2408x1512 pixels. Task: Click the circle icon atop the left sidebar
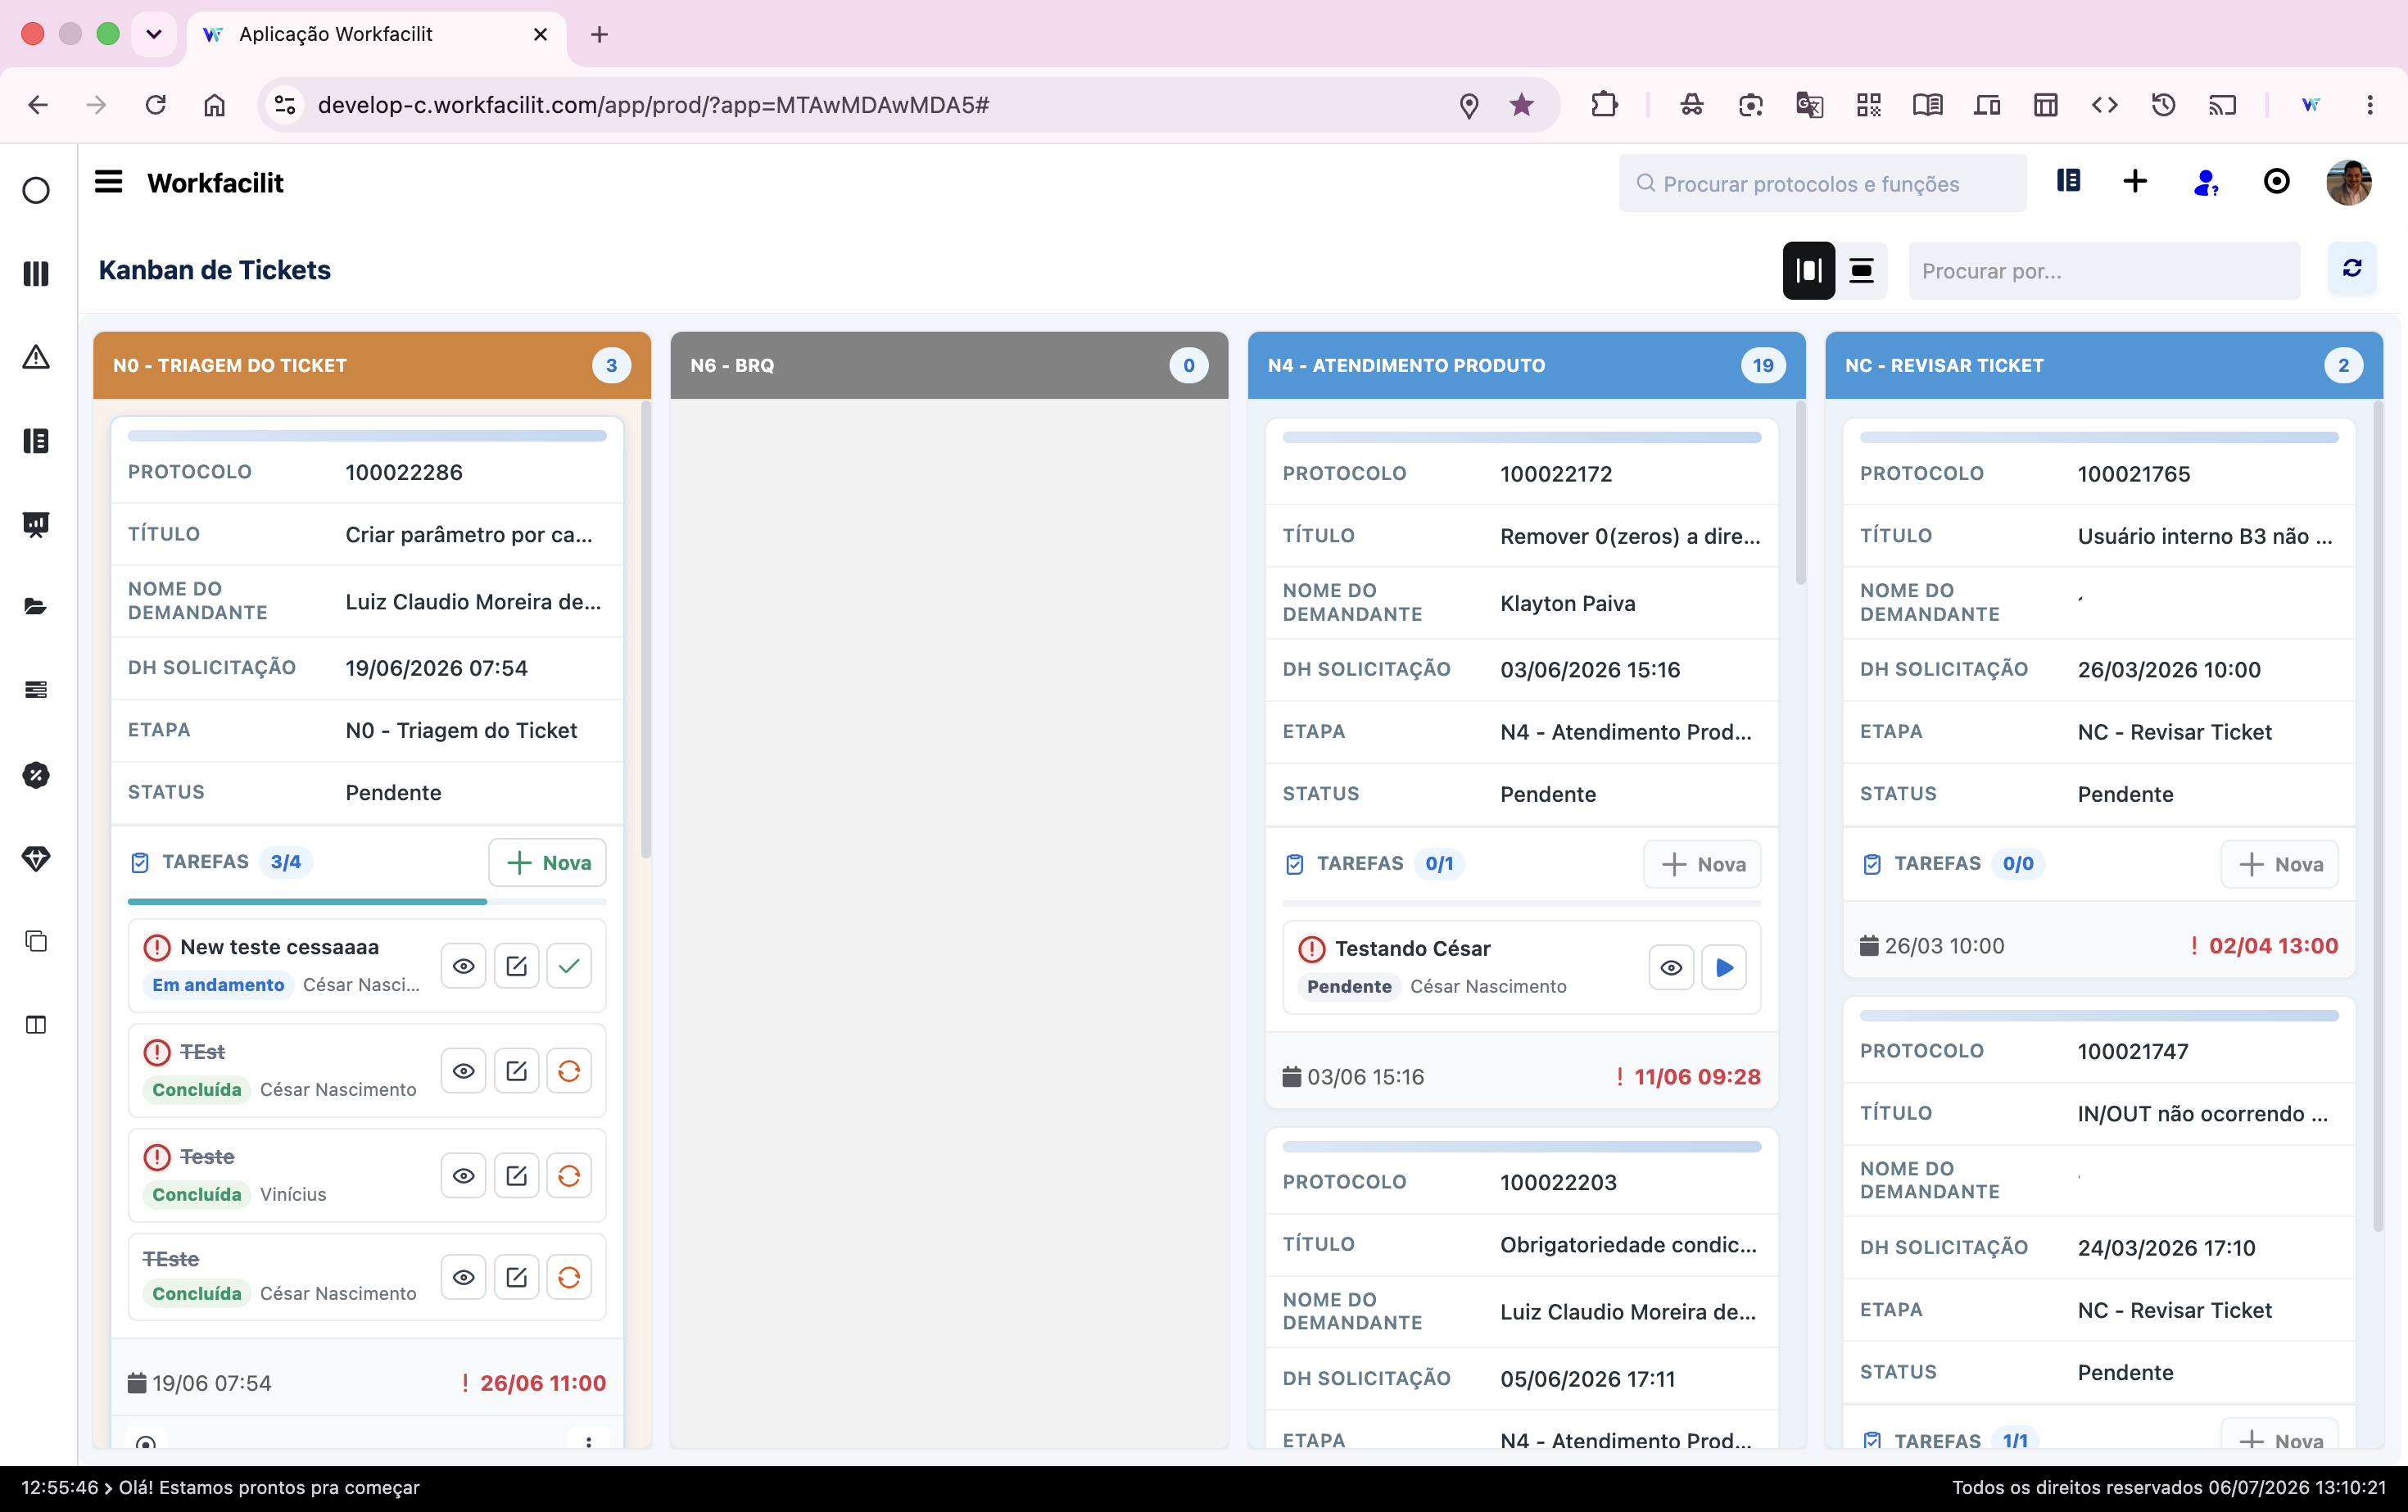[x=36, y=190]
